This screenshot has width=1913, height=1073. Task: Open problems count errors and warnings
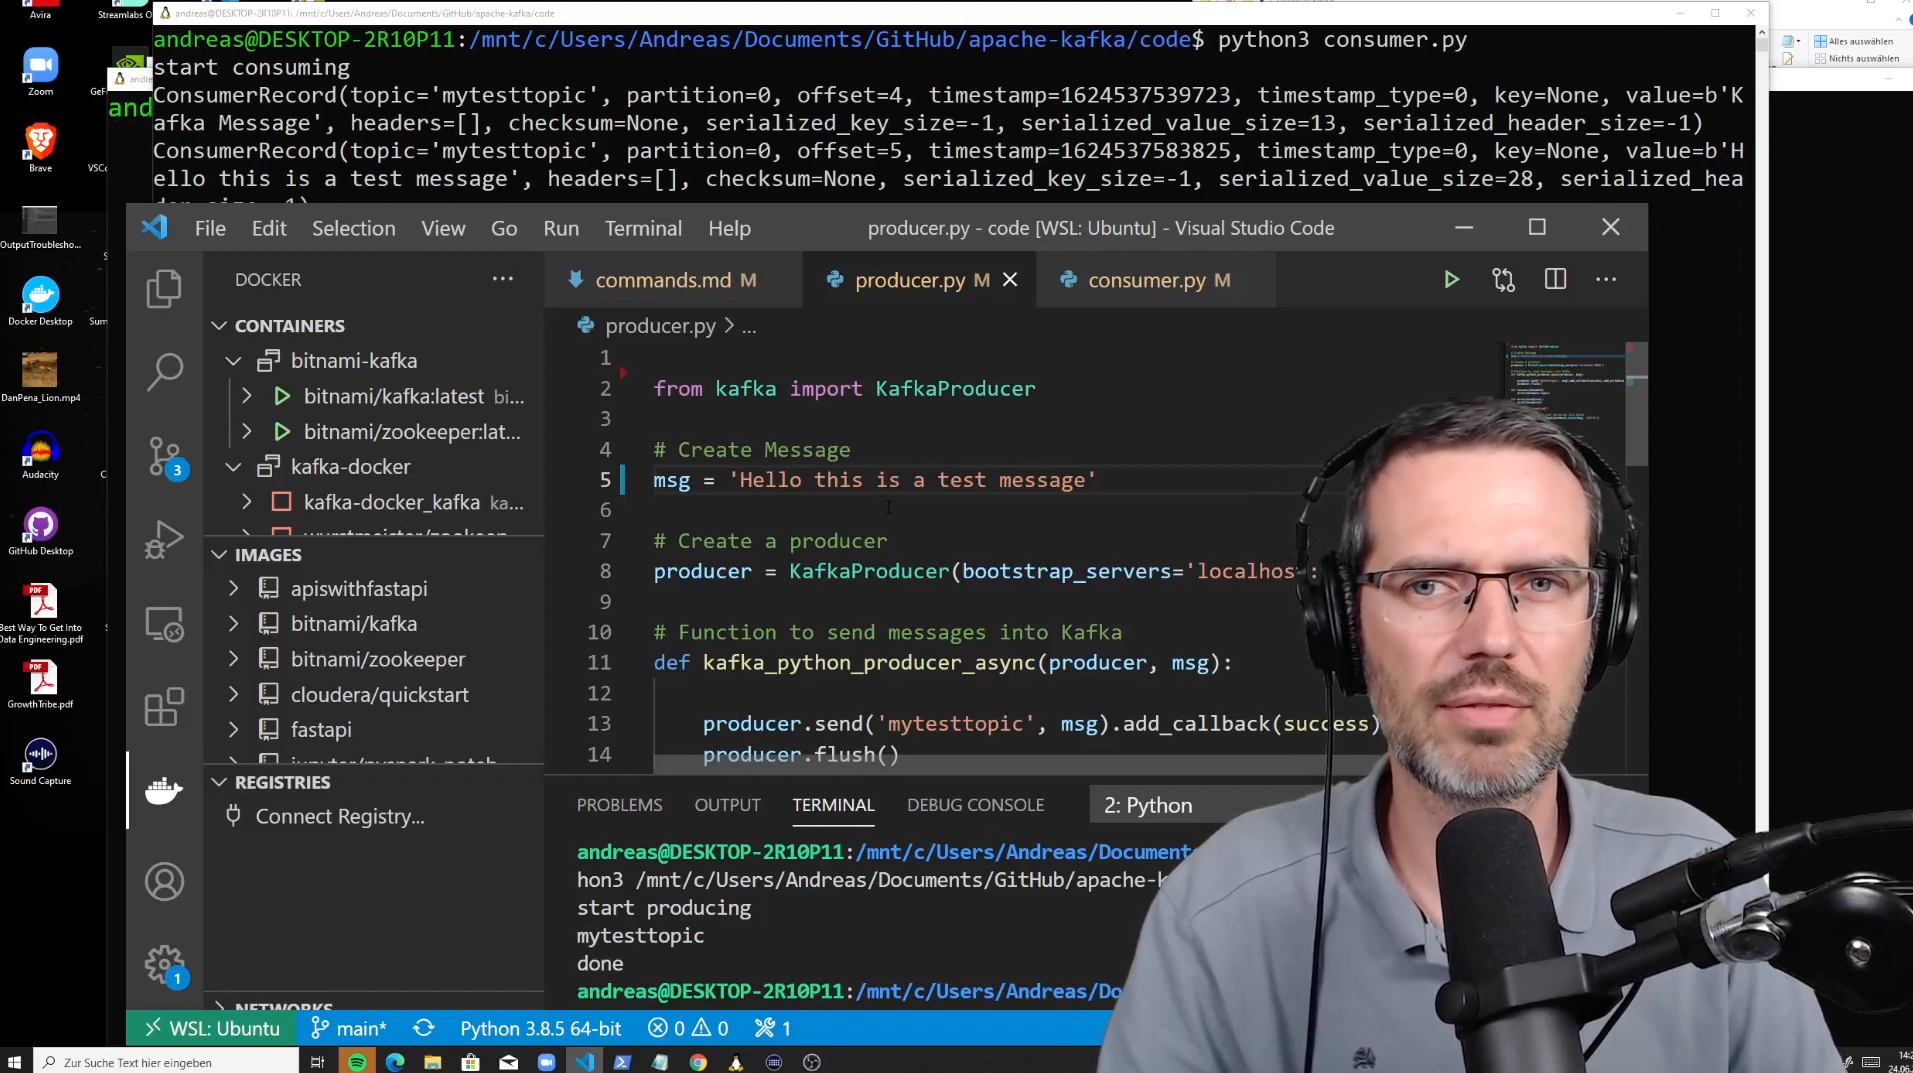click(x=688, y=1028)
